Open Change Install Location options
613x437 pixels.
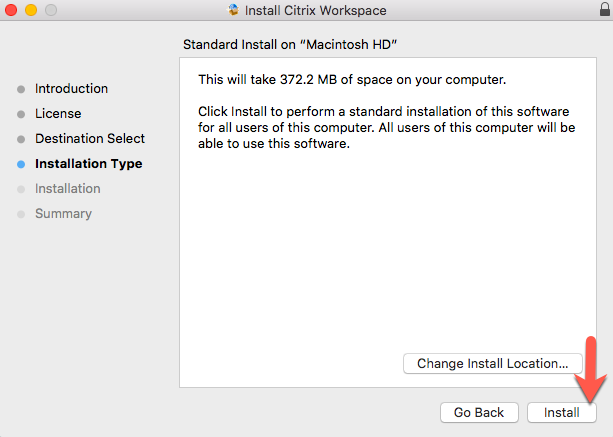coord(492,363)
